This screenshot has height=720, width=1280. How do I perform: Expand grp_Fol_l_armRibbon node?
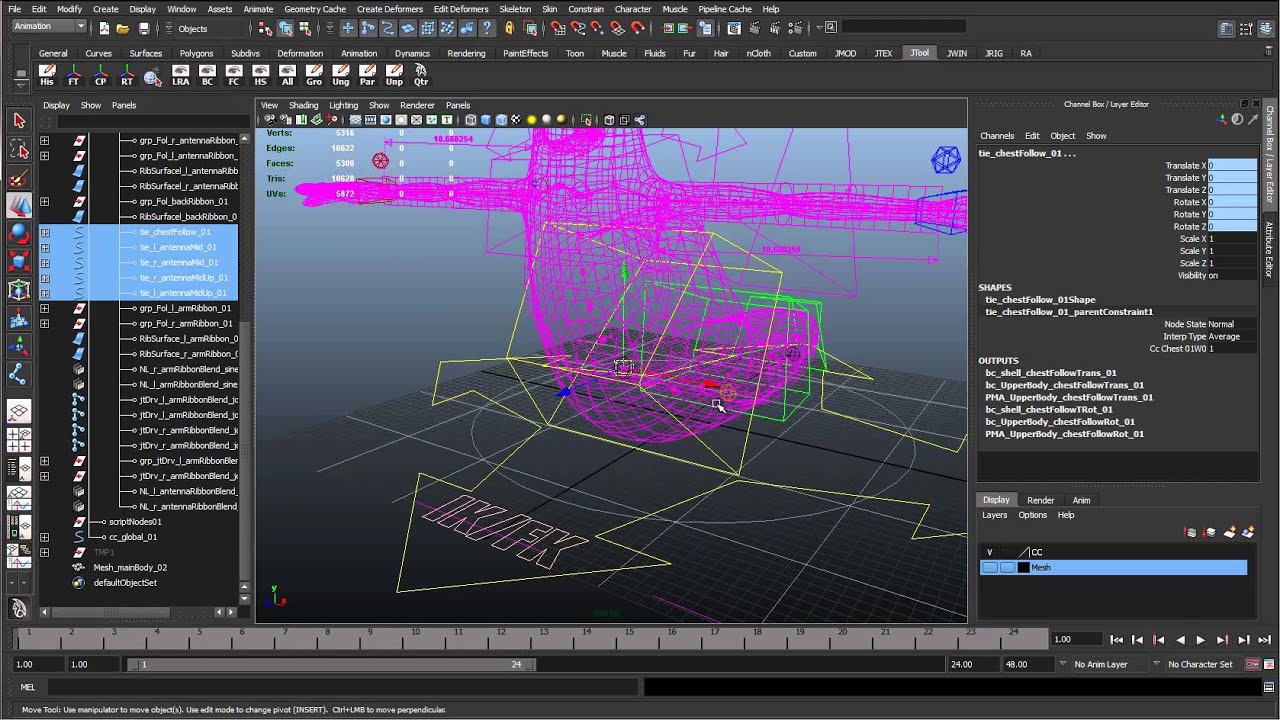[x=44, y=308]
